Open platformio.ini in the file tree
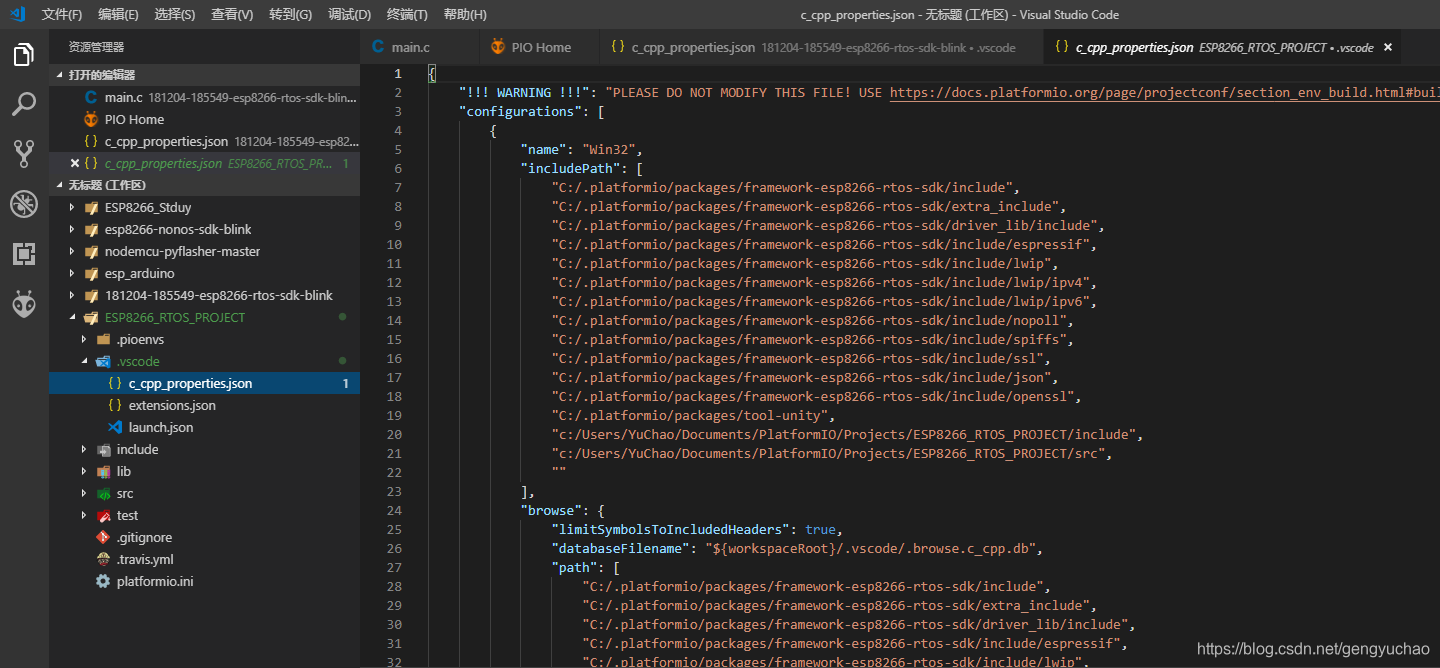The height and width of the screenshot is (668, 1440). pos(155,581)
